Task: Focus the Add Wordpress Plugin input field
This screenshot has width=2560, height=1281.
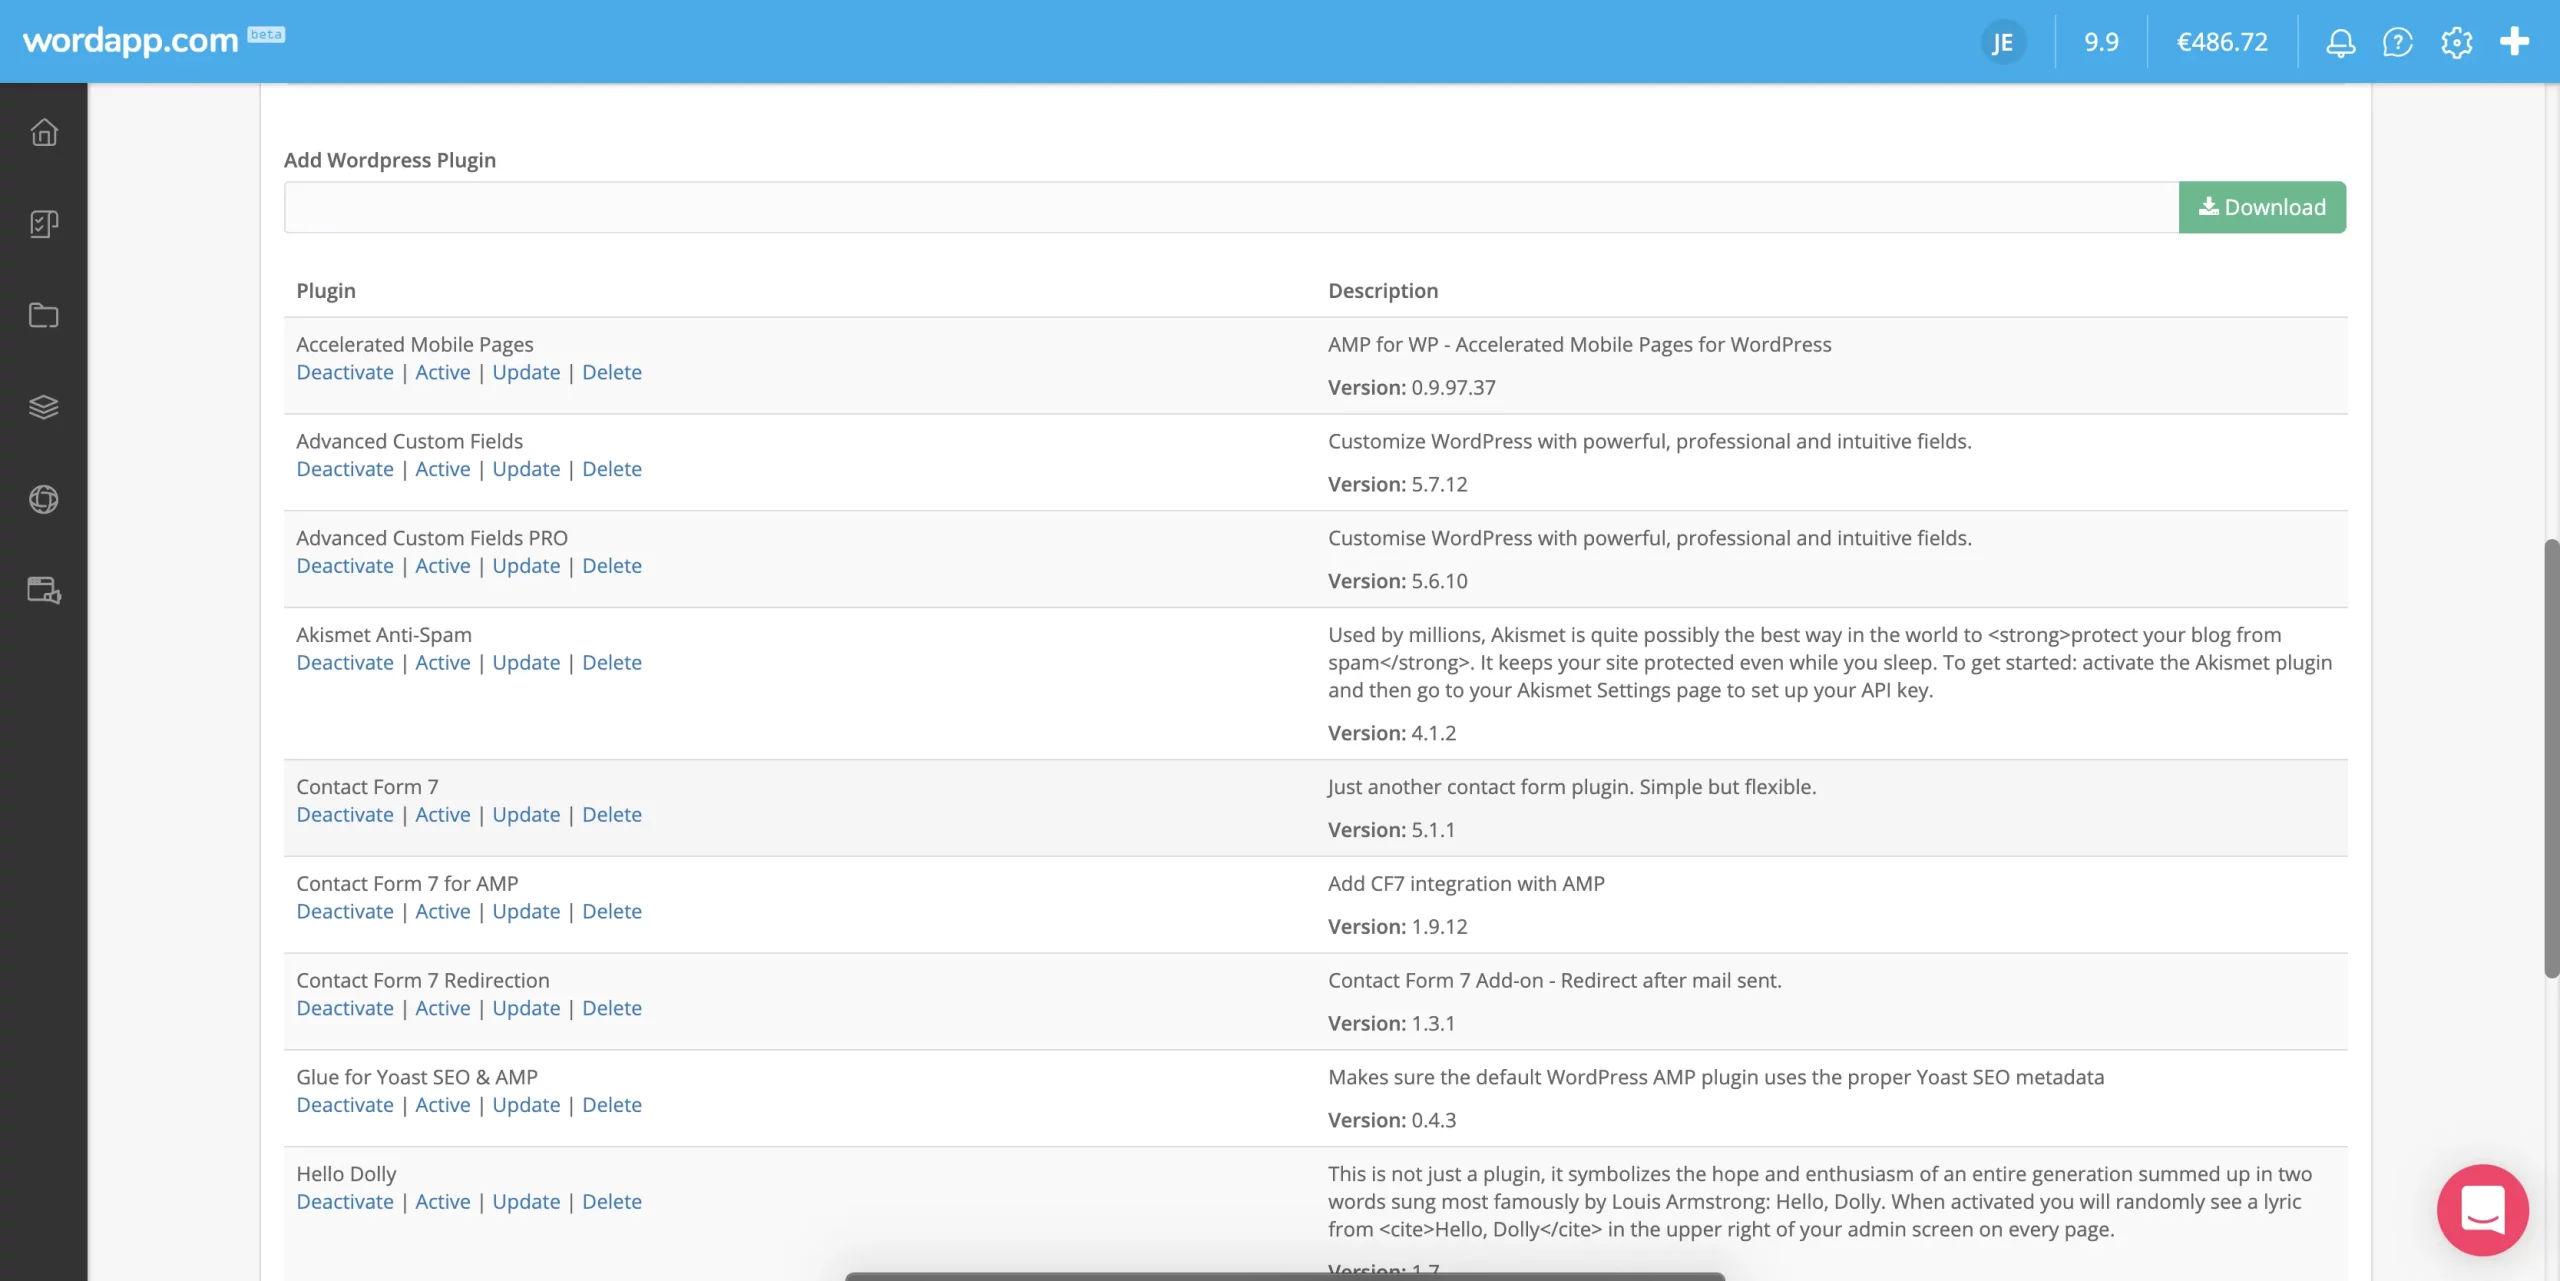Action: tap(1231, 207)
